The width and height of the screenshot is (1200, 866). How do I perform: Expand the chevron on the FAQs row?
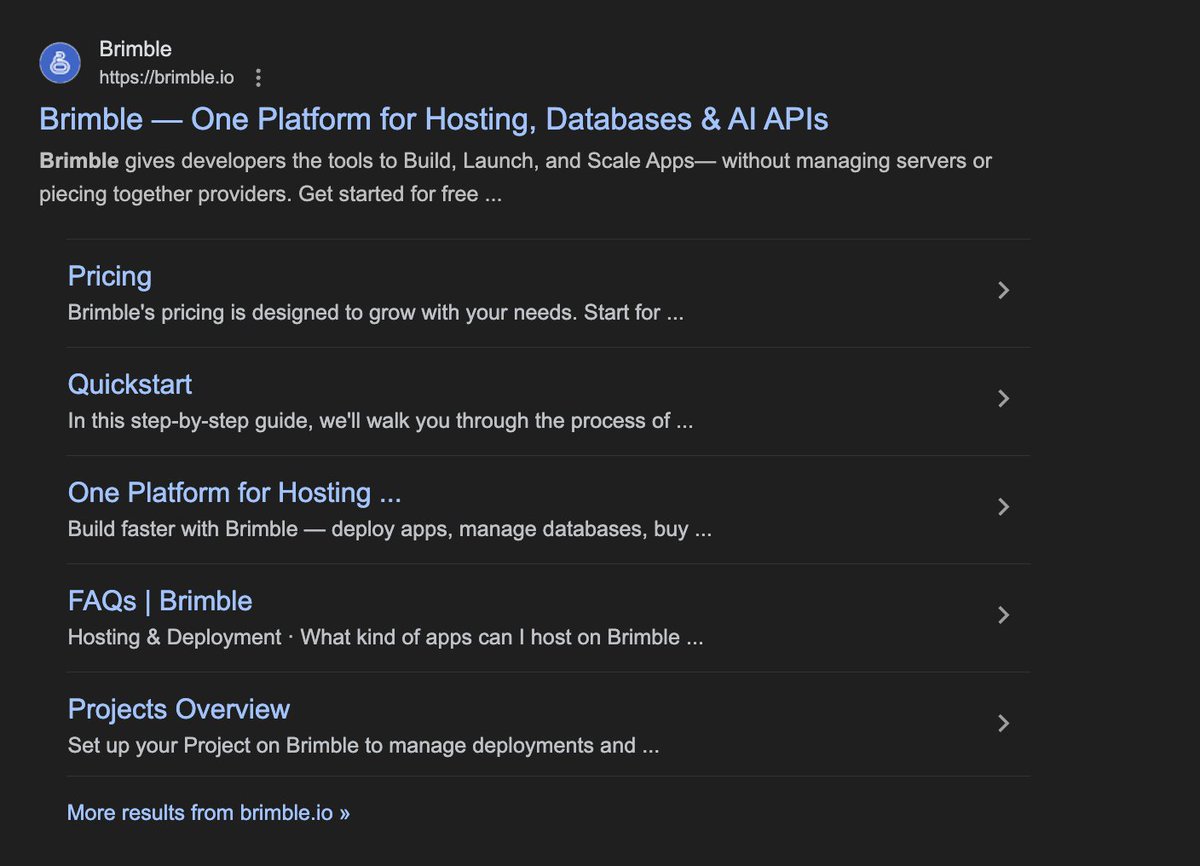[1004, 615]
